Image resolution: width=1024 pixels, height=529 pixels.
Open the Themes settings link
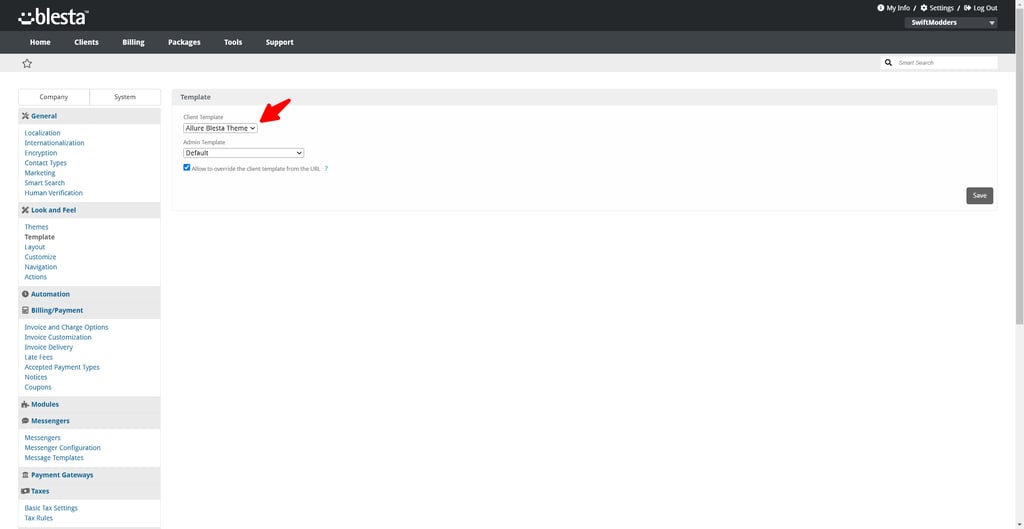click(36, 227)
